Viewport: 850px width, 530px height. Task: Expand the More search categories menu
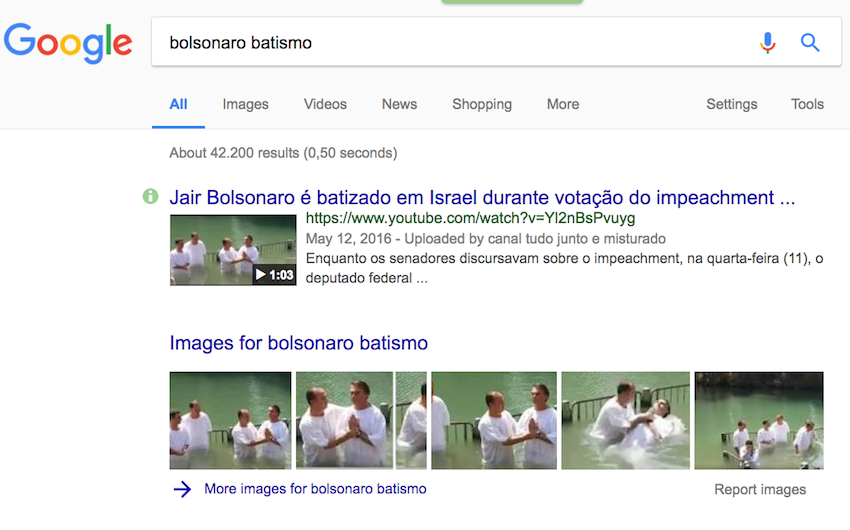click(x=562, y=104)
